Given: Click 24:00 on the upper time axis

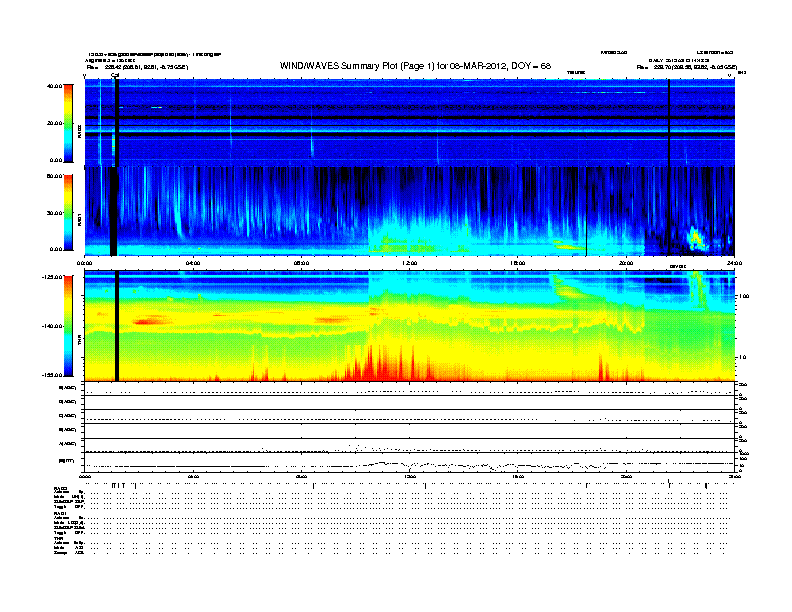Looking at the screenshot, I should (x=734, y=263).
